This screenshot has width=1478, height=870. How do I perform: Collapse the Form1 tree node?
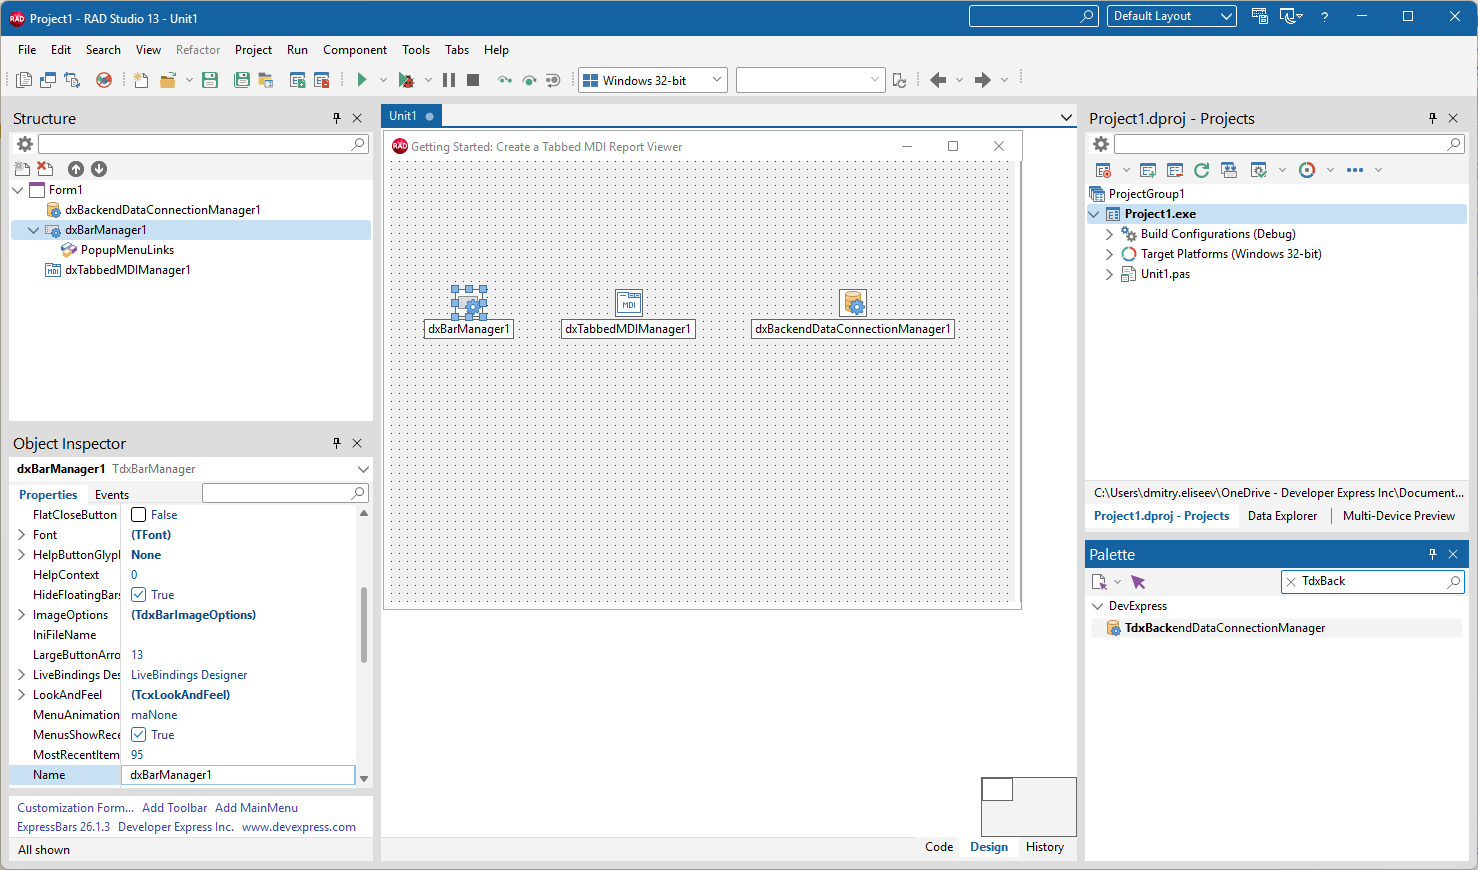coord(18,190)
